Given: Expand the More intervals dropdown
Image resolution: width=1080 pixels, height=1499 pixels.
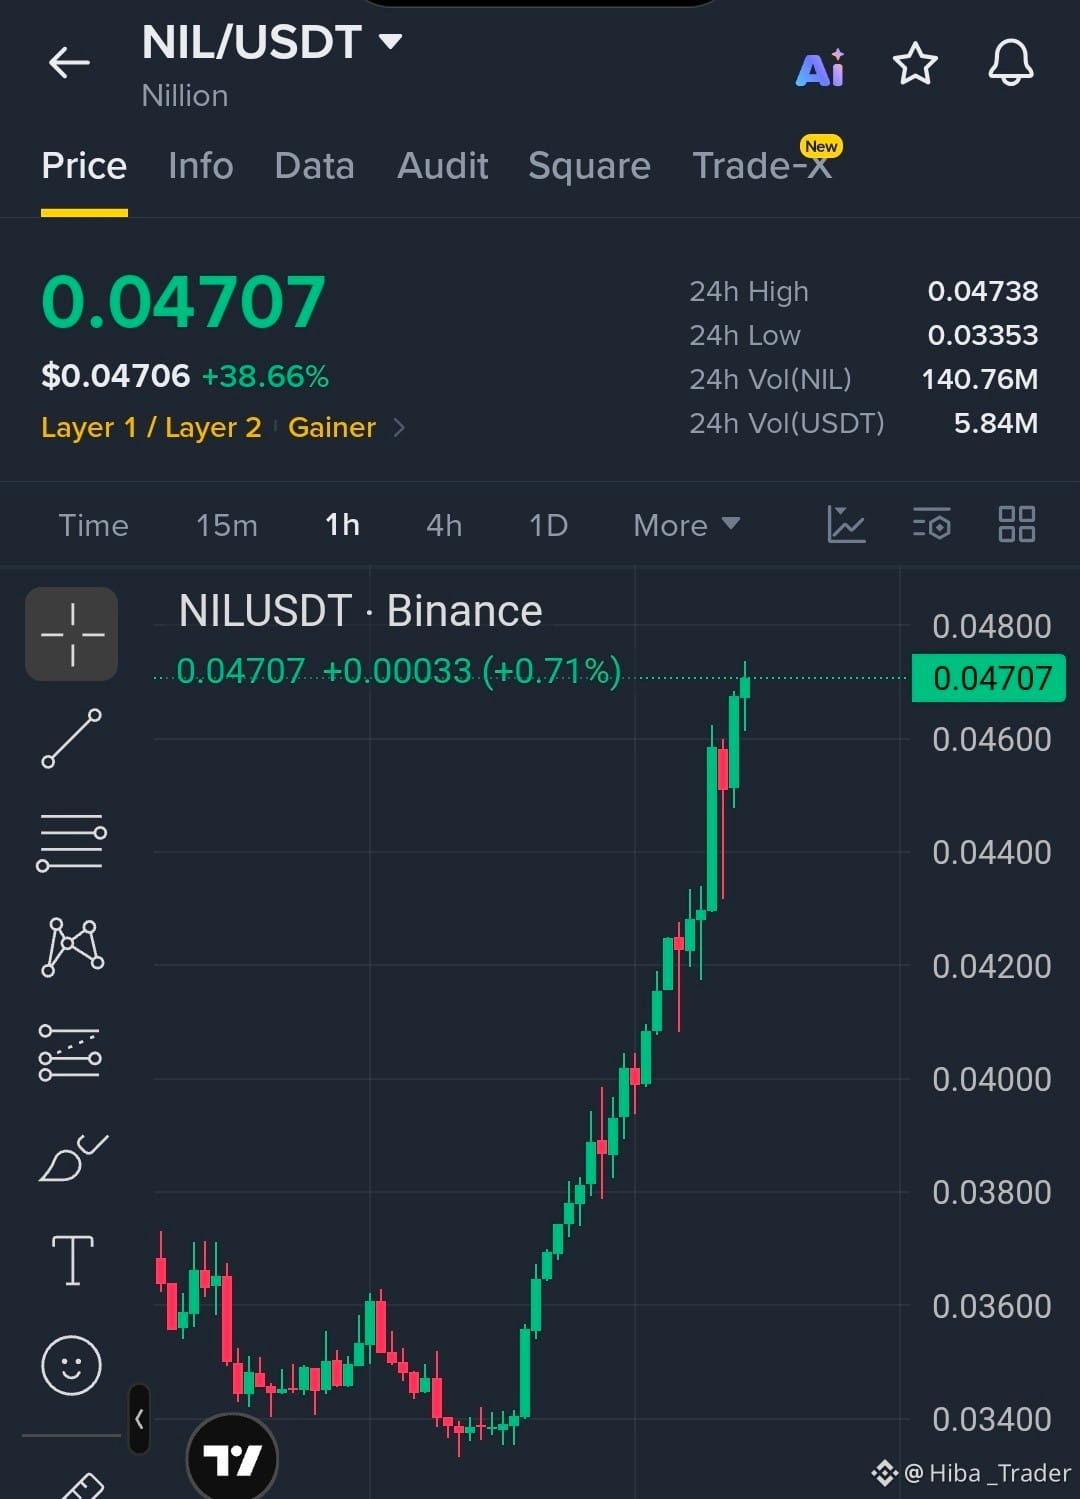Looking at the screenshot, I should click(x=686, y=525).
